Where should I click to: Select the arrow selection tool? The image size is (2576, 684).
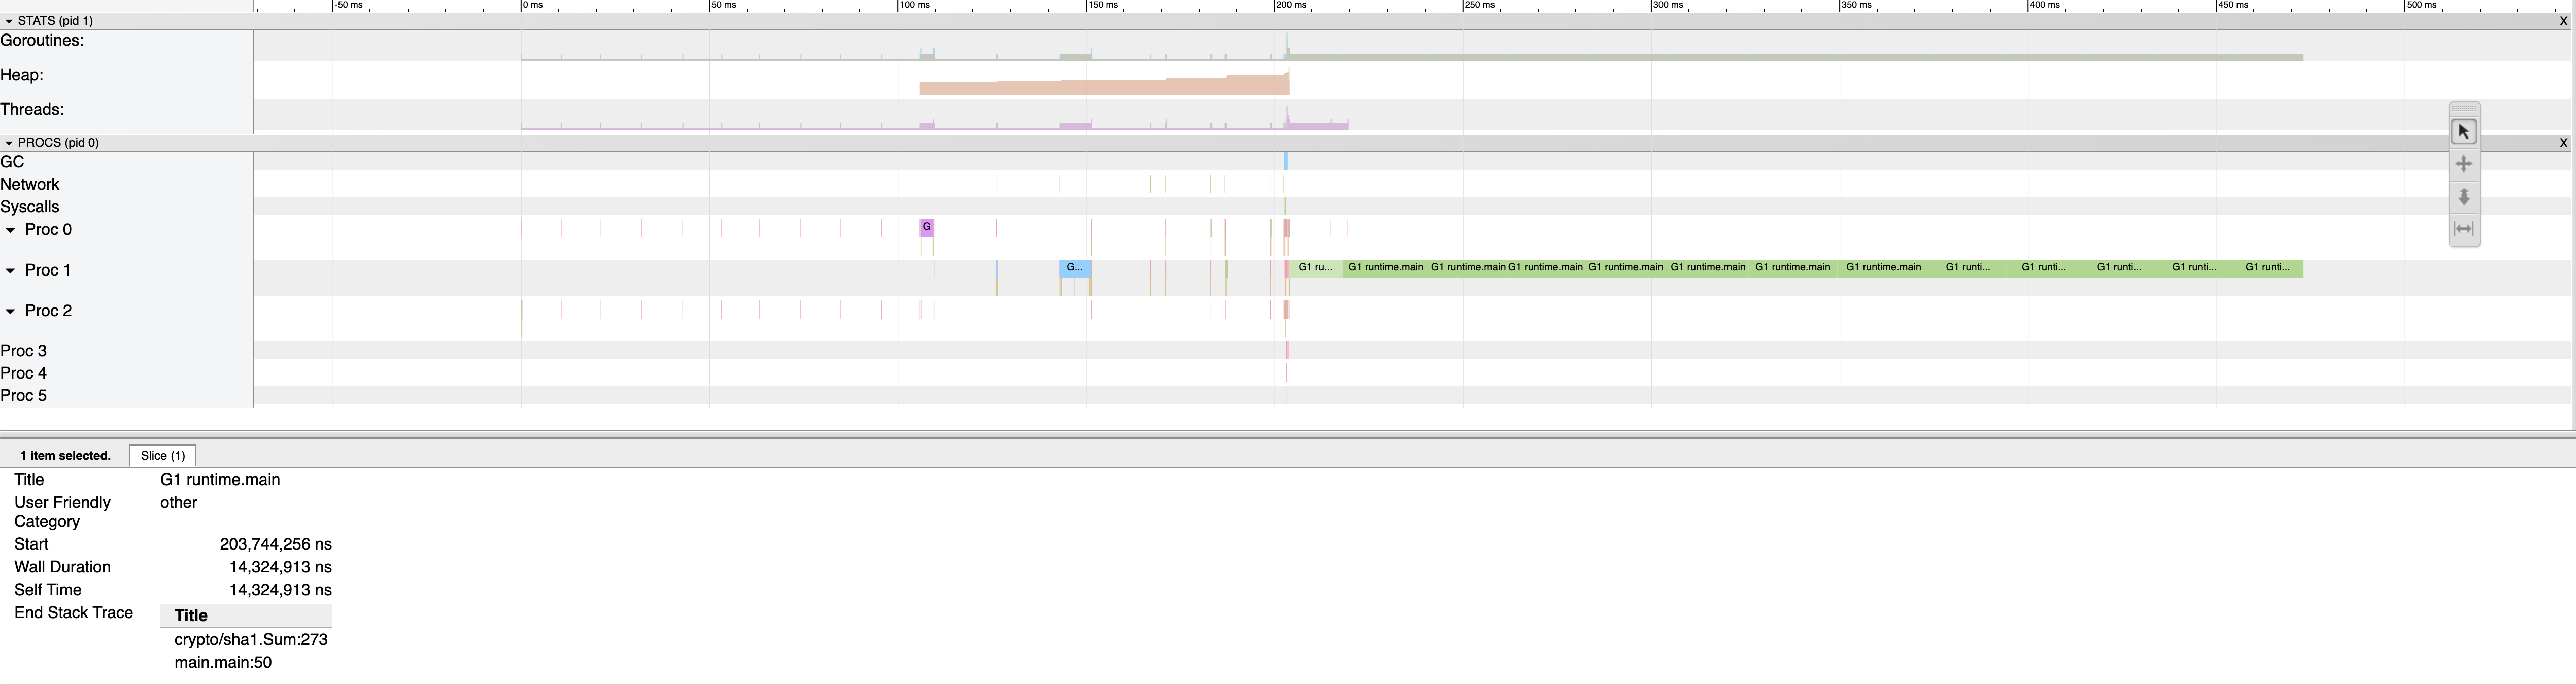click(x=2463, y=132)
